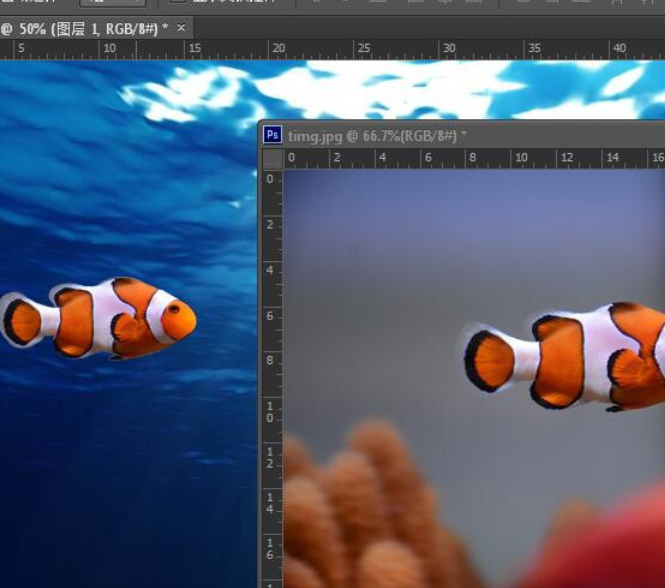665x588 pixels.
Task: Click the timg.jpg vertical ruler at mark 8
Action: [x=270, y=361]
